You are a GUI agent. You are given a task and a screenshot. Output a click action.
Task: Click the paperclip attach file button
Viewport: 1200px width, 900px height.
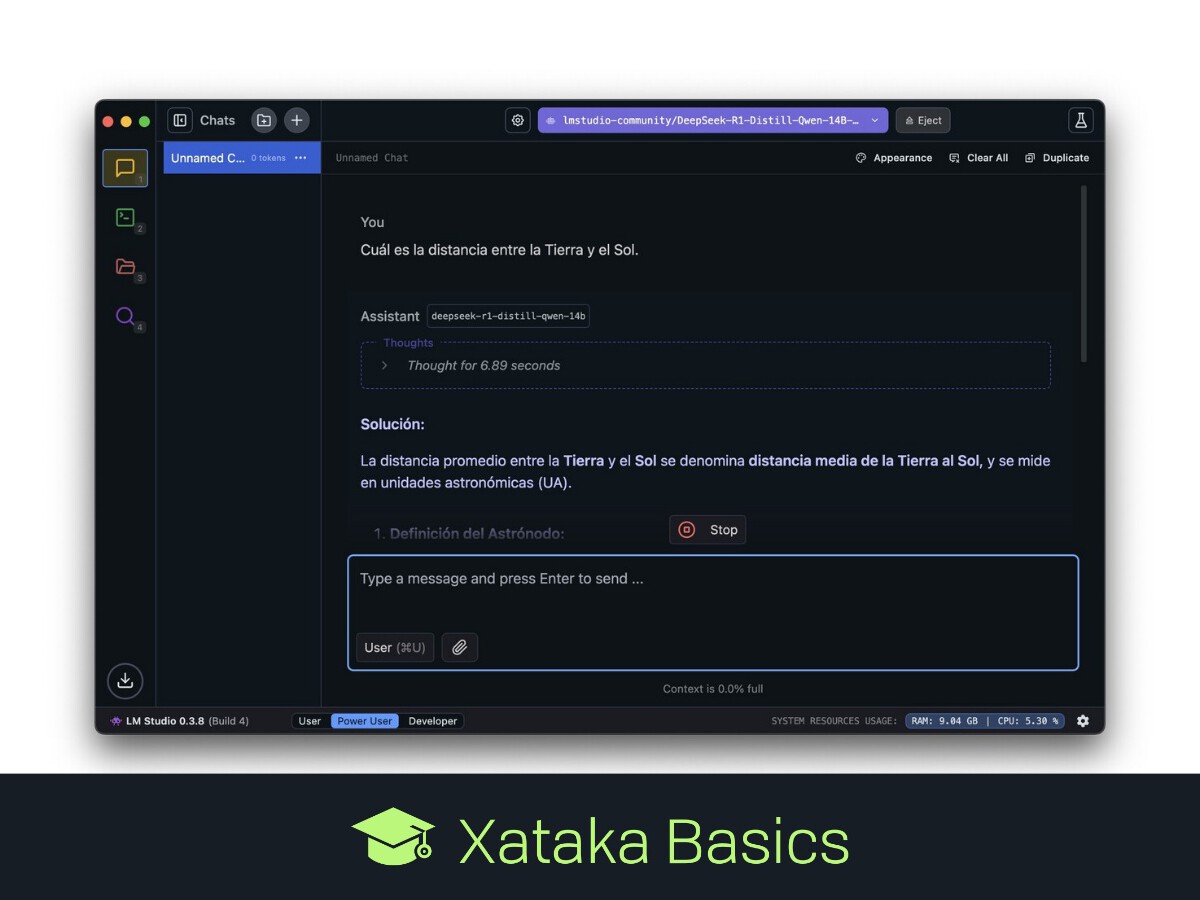tap(459, 648)
